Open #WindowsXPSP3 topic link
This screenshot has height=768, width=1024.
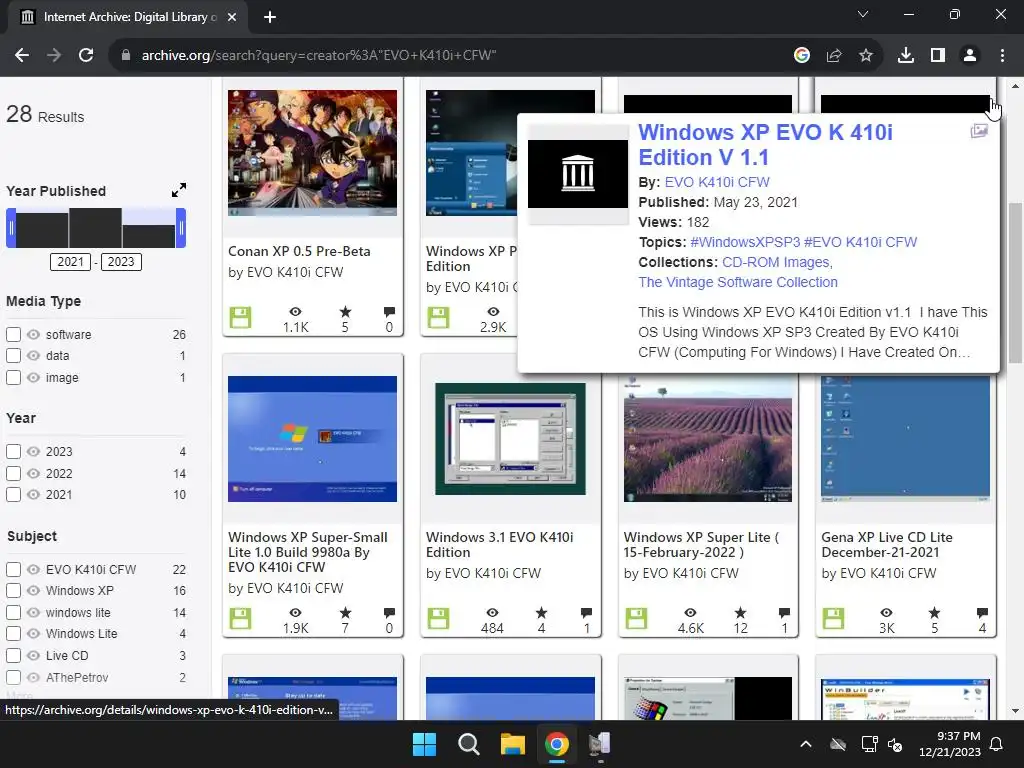745,242
